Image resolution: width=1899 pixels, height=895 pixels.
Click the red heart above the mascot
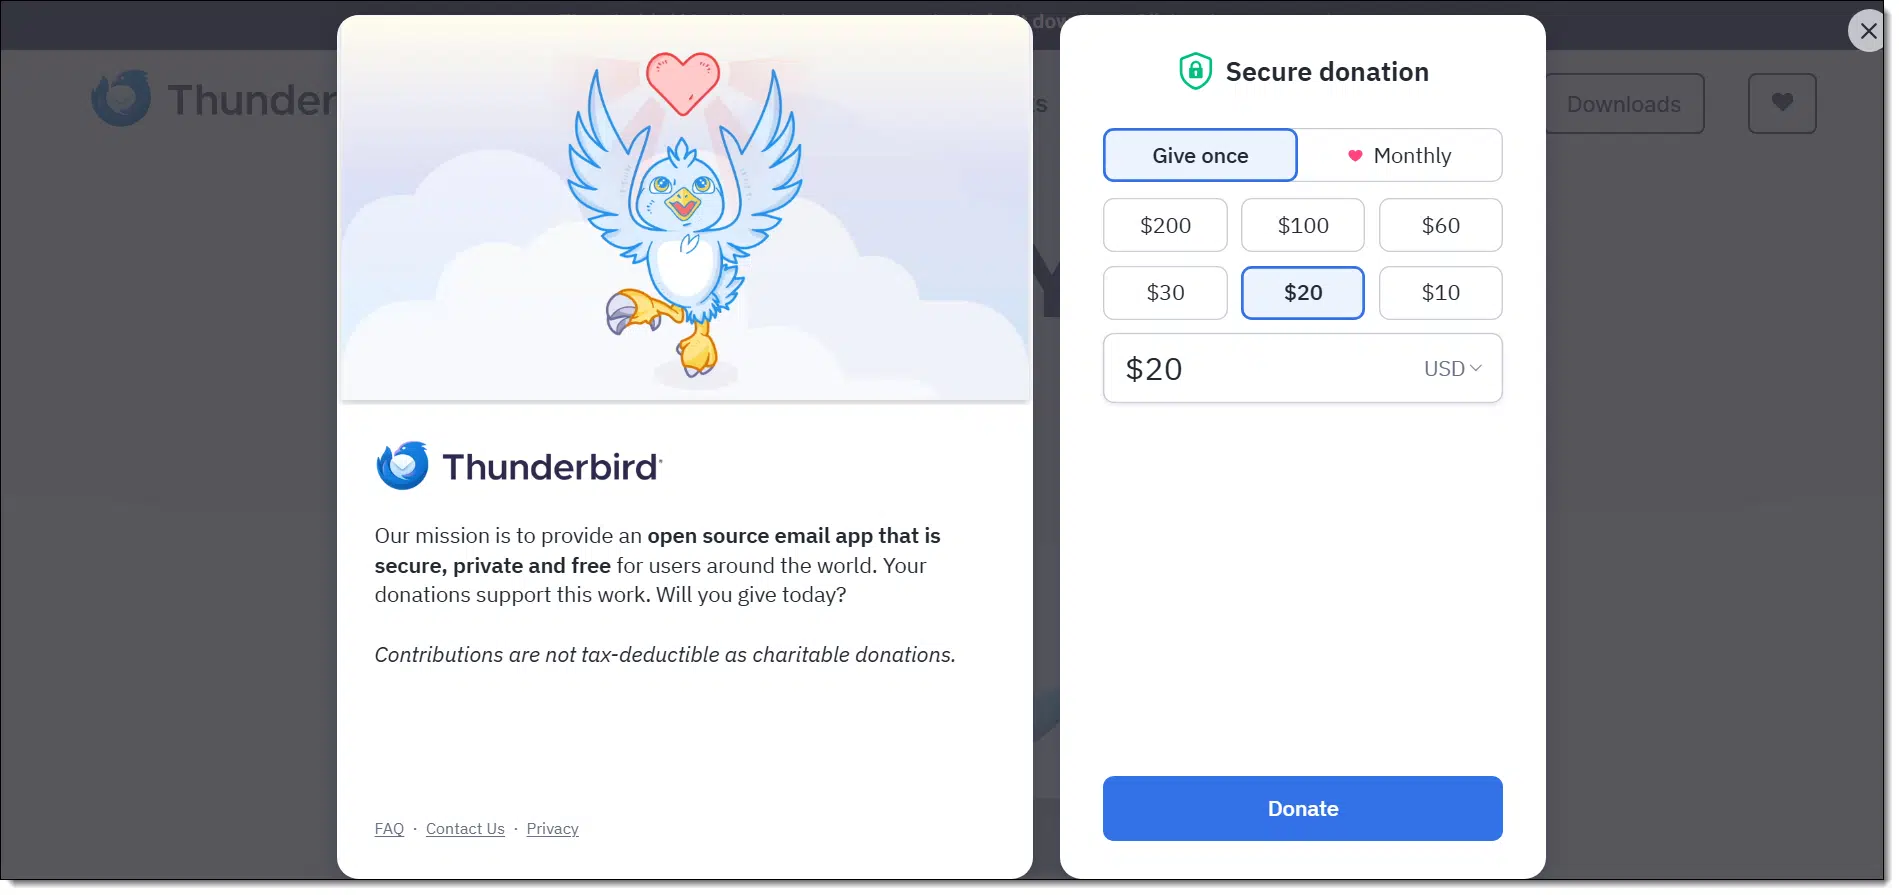683,82
